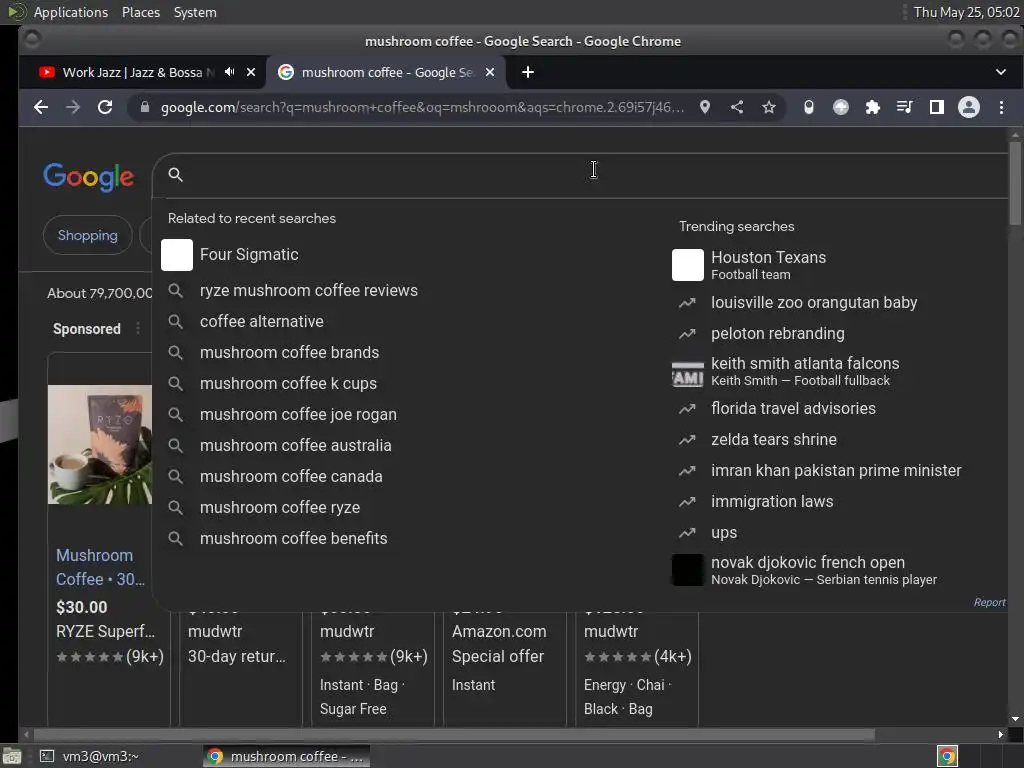Open the location permission icon in address bar
This screenshot has height=768, width=1024.
tap(705, 107)
